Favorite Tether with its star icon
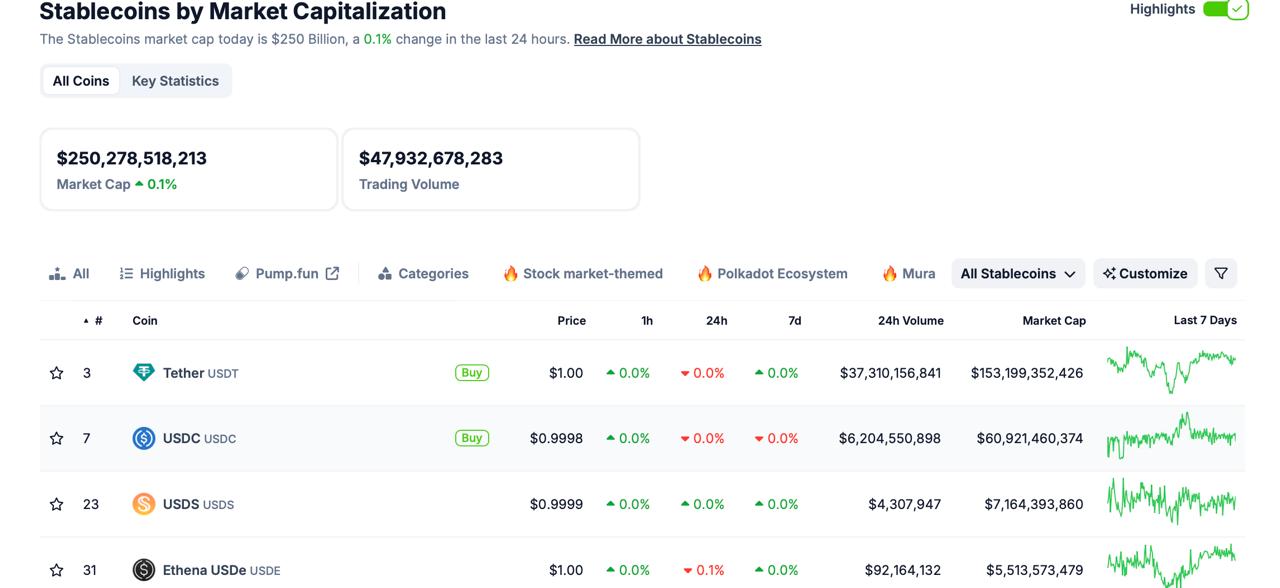This screenshot has width=1280, height=588. tap(57, 373)
